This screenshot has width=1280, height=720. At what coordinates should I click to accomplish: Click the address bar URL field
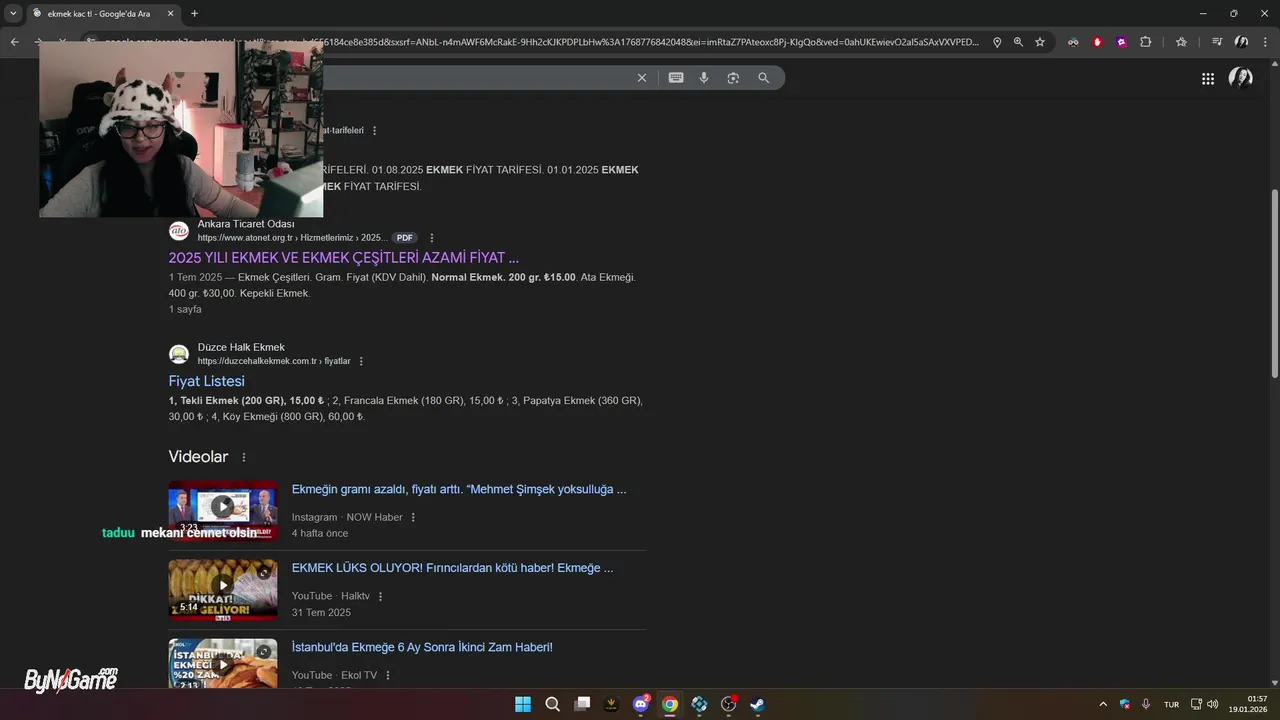point(540,42)
